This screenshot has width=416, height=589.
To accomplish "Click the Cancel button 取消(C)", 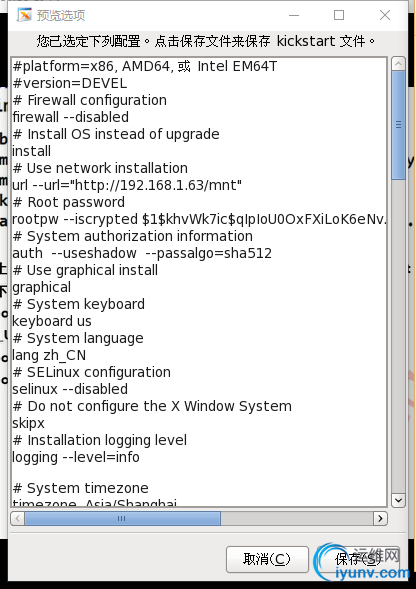I will 267,559.
